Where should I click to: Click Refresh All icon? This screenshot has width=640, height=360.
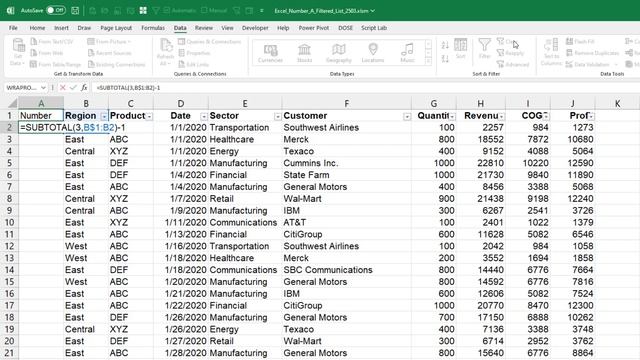click(x=166, y=52)
